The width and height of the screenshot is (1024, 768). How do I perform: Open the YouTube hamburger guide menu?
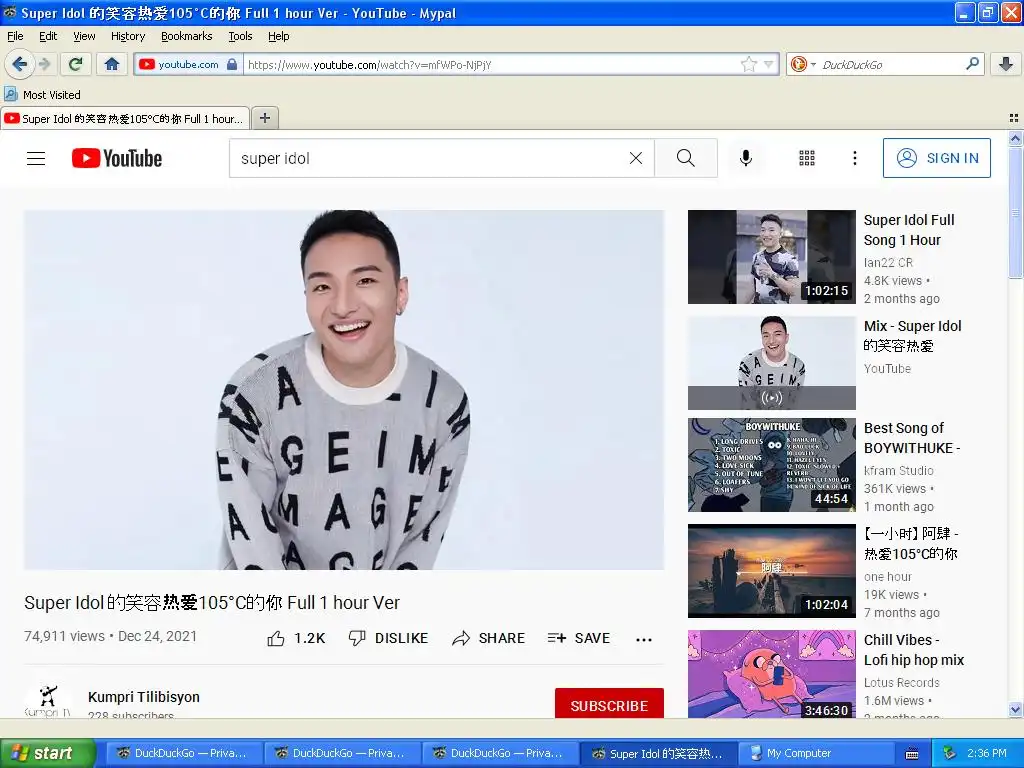click(36, 158)
